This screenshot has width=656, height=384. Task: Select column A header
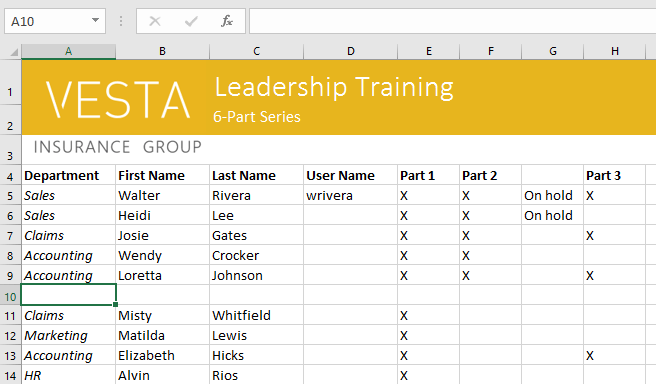[x=69, y=51]
